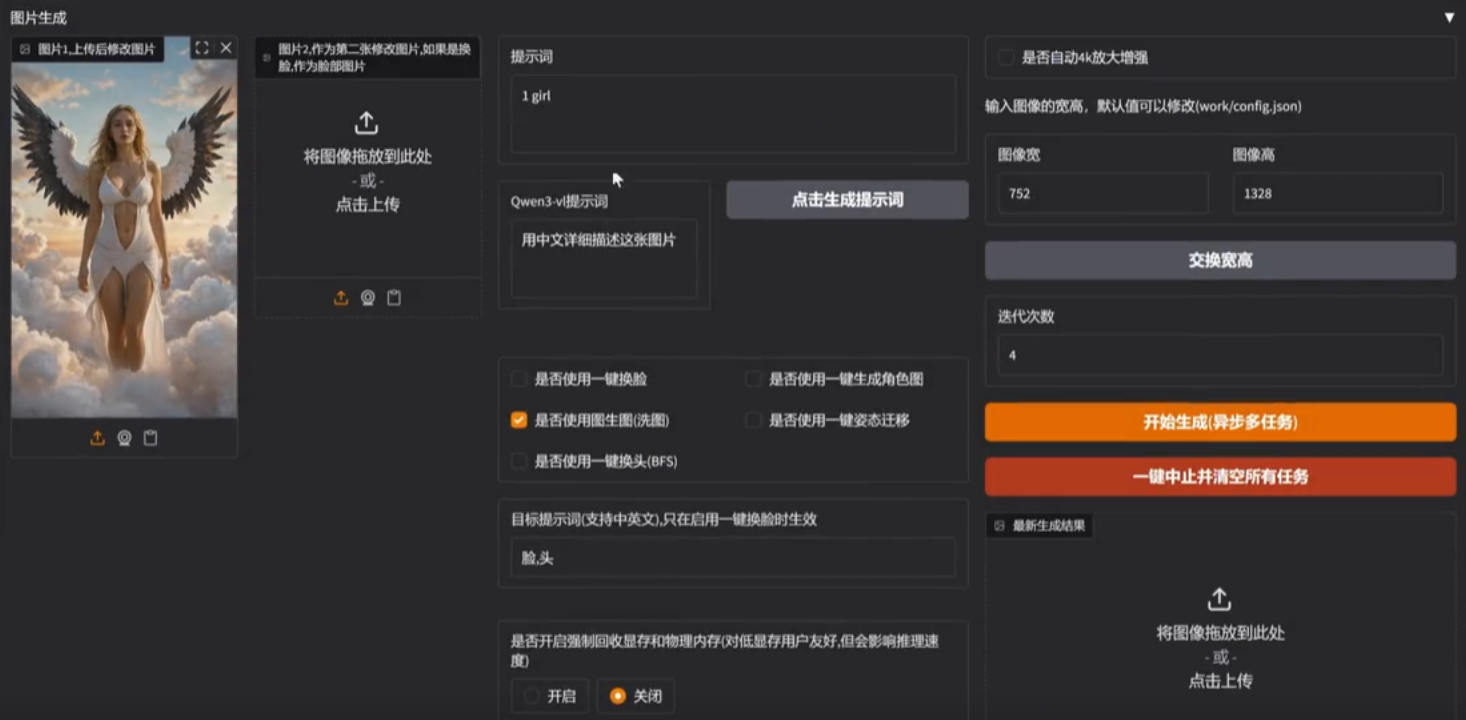The height and width of the screenshot is (720, 1466).
Task: Tick 是否使用一键姿态迁移 checkbox
Action: pyautogui.click(x=753, y=420)
